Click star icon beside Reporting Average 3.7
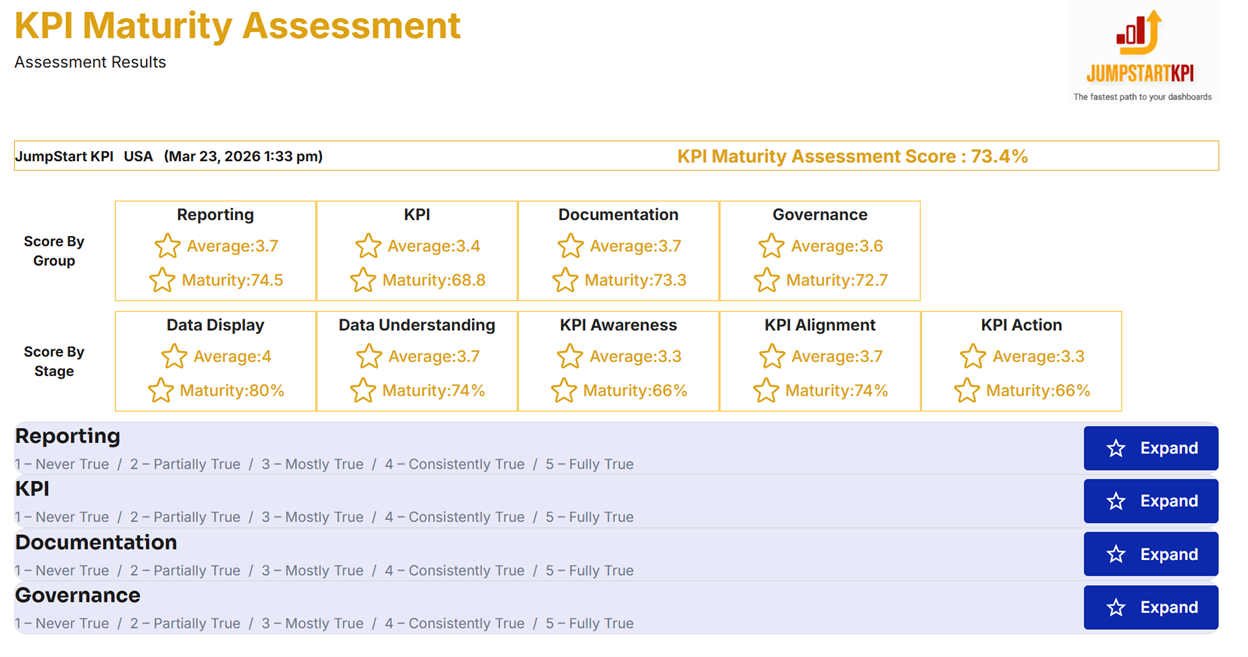The image size is (1248, 657). click(167, 246)
